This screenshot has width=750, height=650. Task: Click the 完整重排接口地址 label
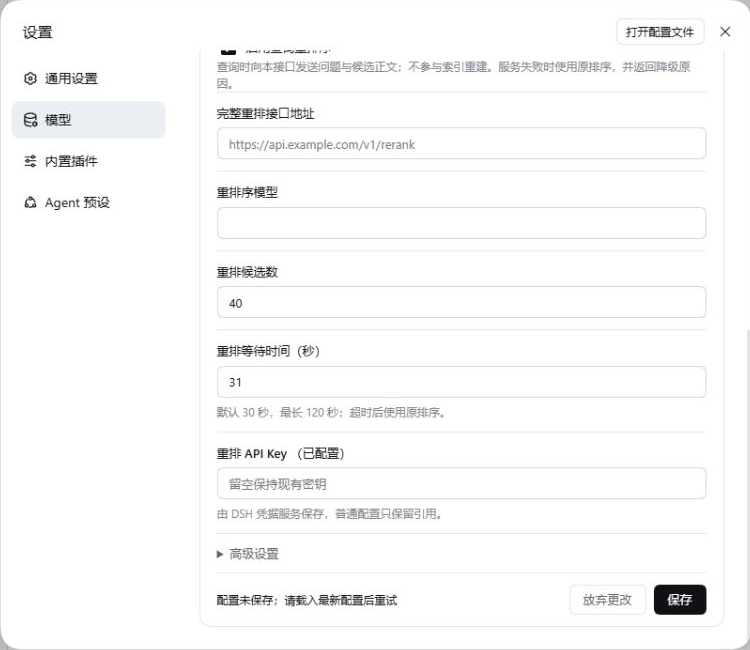265,114
